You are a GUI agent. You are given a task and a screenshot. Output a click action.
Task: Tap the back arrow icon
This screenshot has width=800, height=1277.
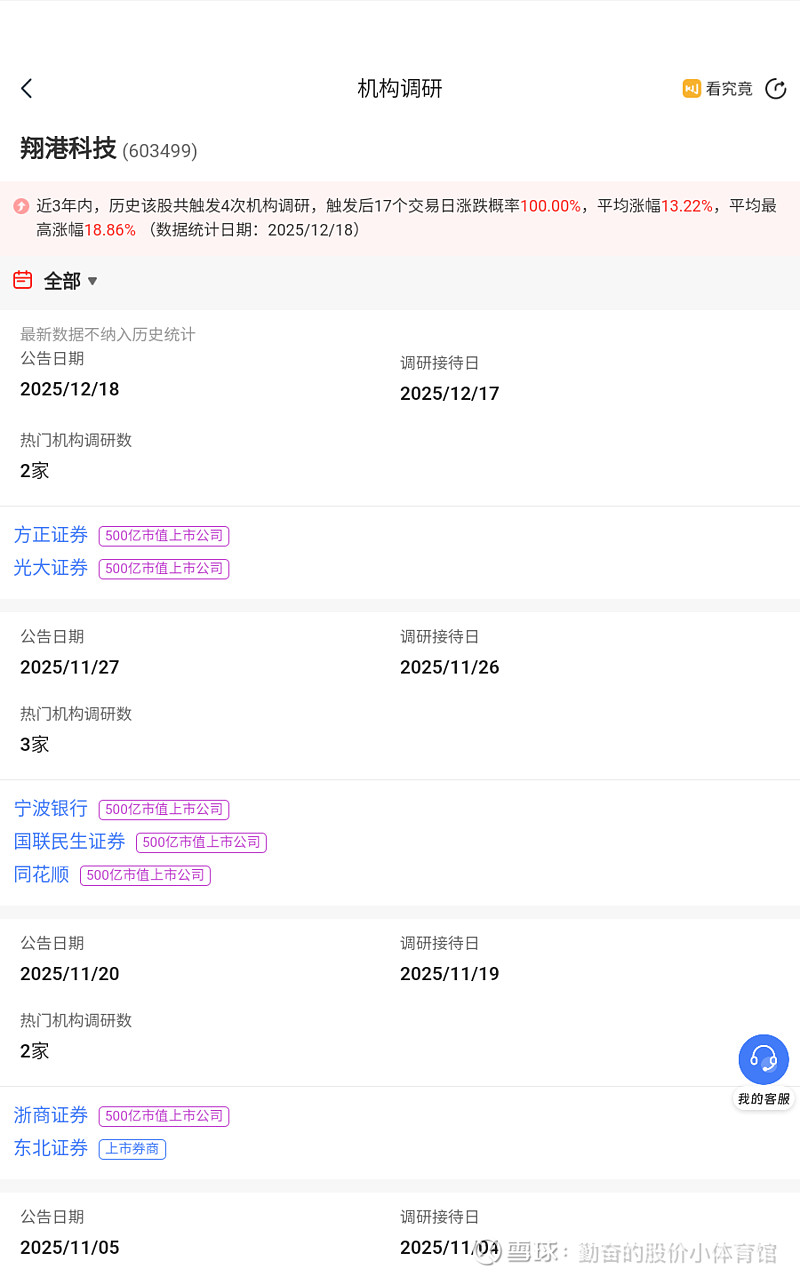tap(27, 89)
